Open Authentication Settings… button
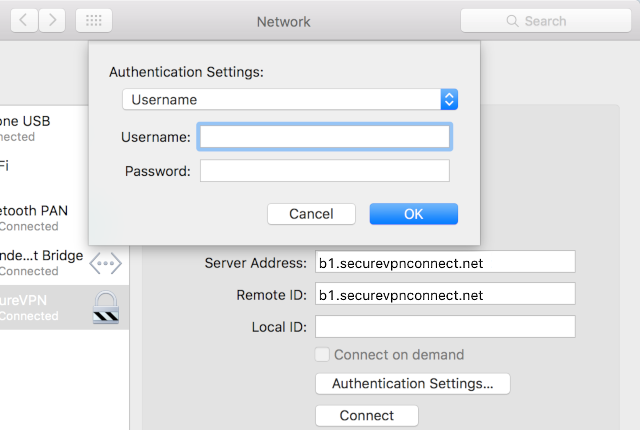Screen dimensions: 640x430 (x=412, y=383)
